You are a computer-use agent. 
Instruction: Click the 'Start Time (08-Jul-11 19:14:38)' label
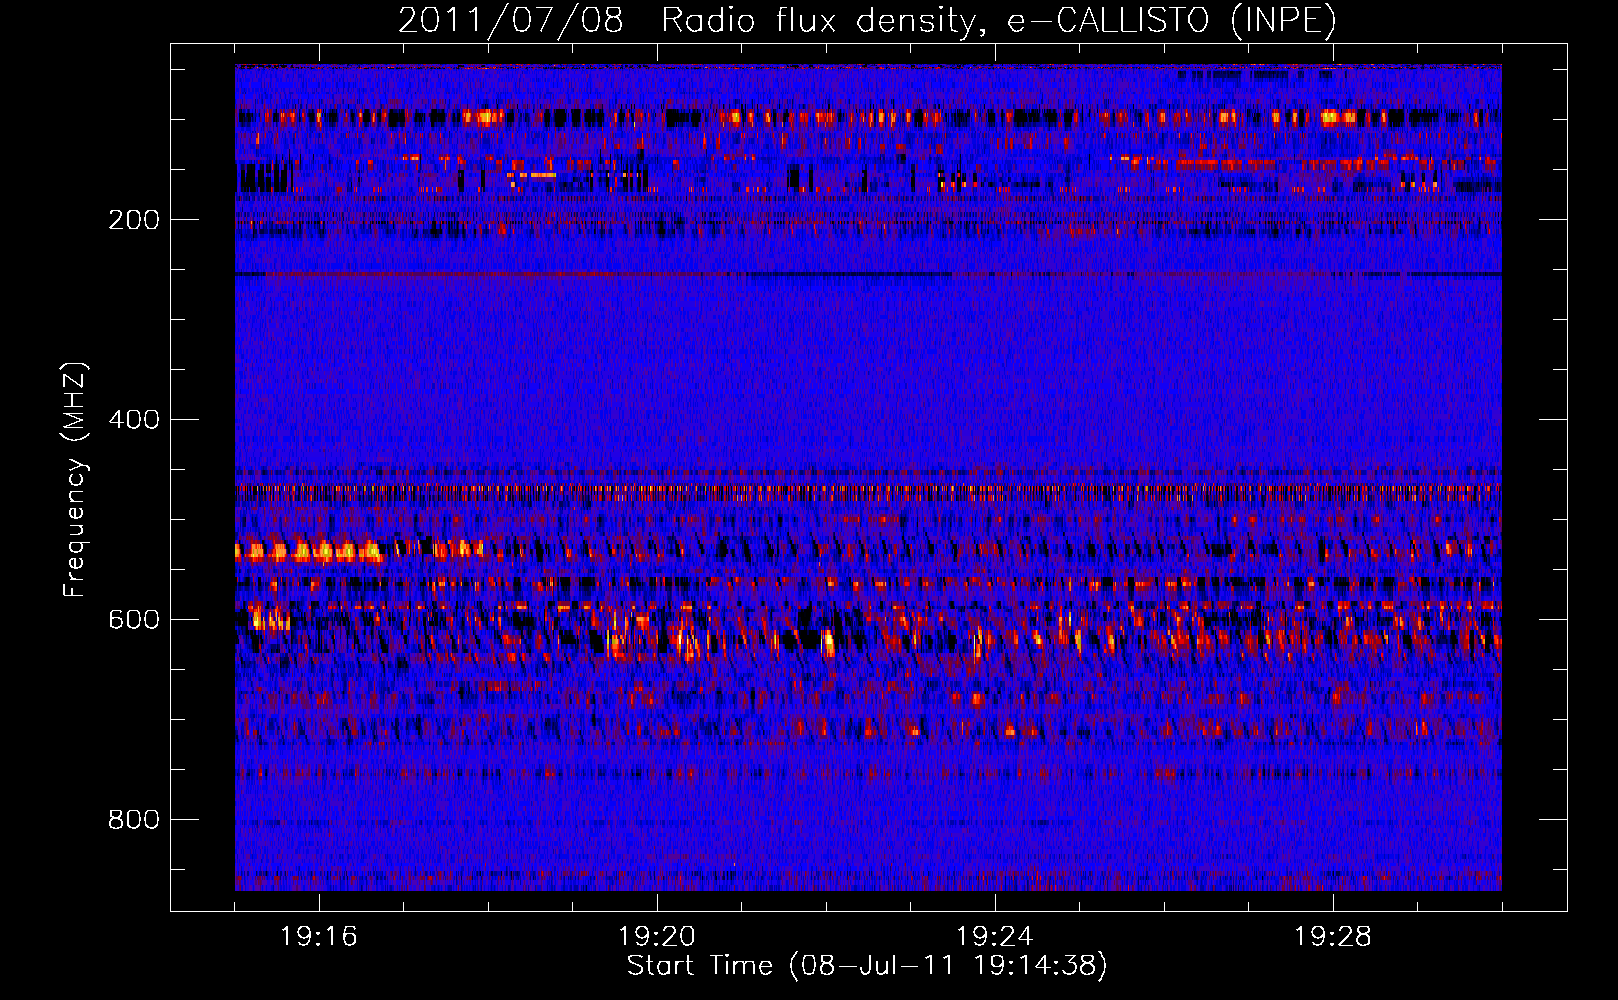(867, 966)
